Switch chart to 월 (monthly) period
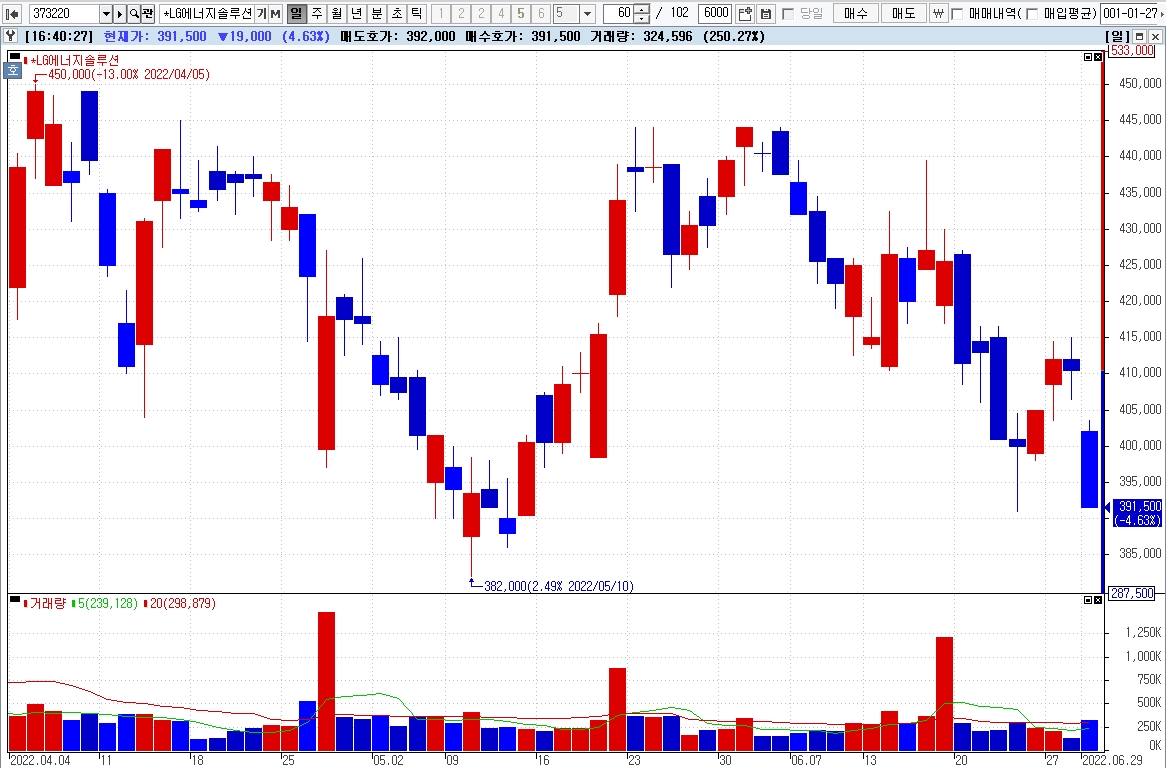The height and width of the screenshot is (768, 1166). click(x=337, y=13)
